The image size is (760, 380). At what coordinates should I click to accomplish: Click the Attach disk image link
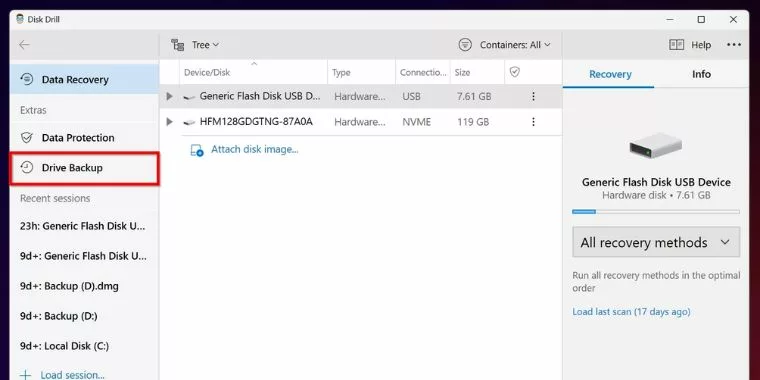[254, 150]
